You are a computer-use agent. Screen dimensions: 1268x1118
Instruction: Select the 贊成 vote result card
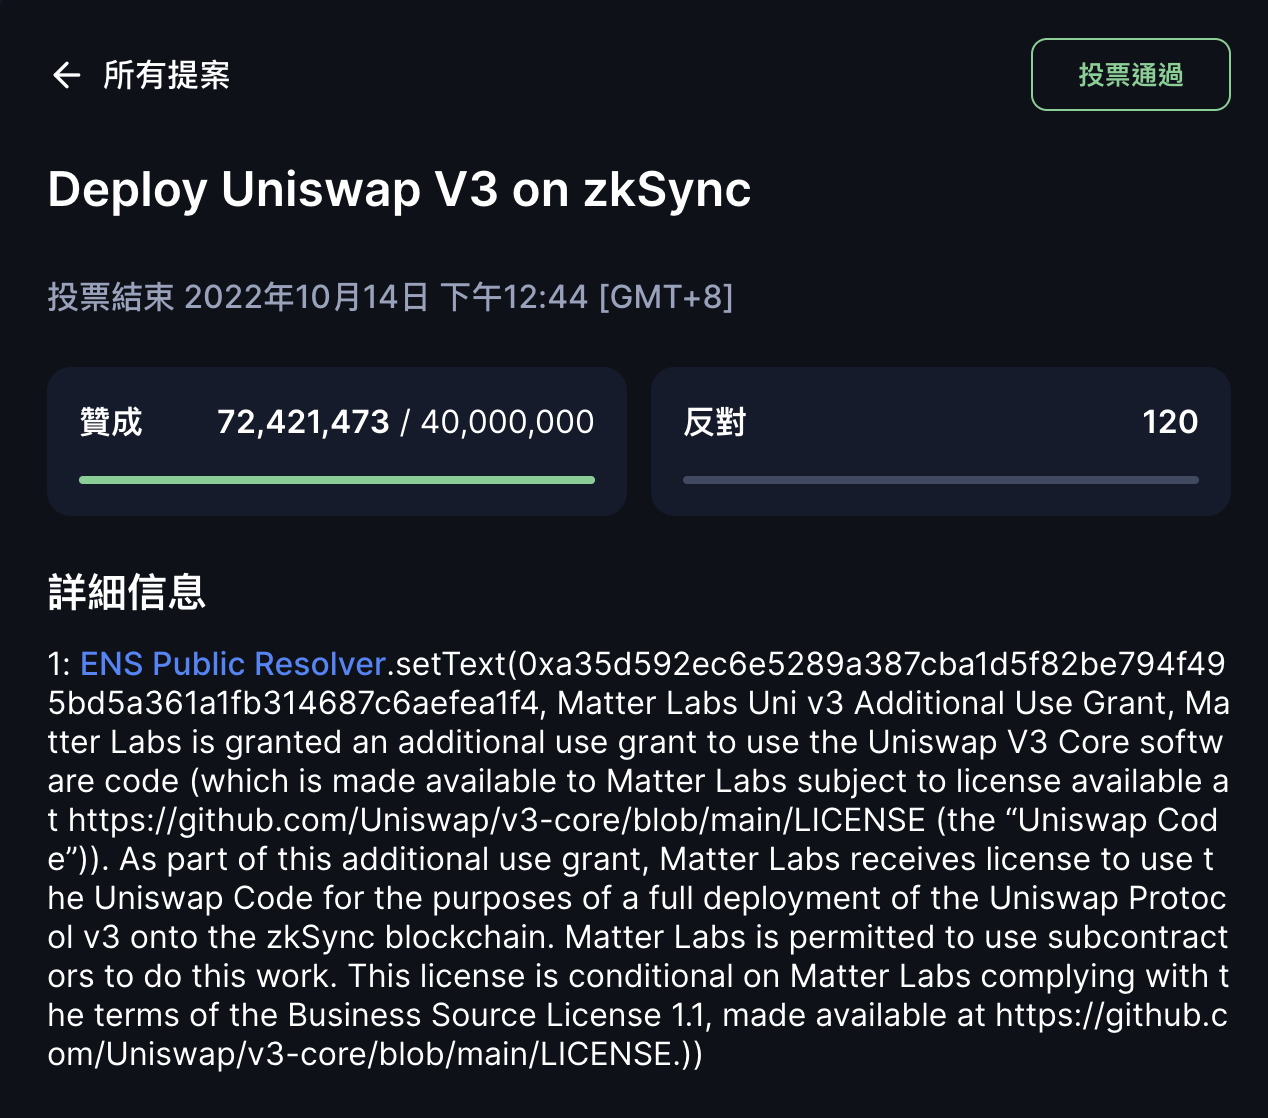(x=337, y=441)
